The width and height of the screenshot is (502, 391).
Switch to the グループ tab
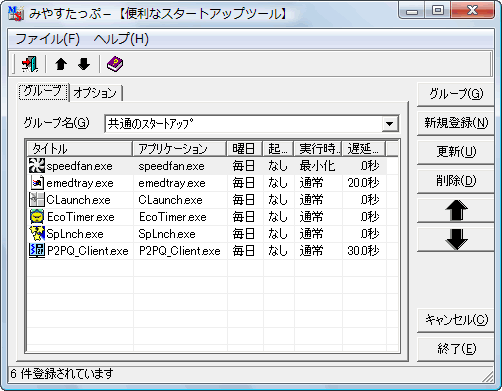pos(44,91)
